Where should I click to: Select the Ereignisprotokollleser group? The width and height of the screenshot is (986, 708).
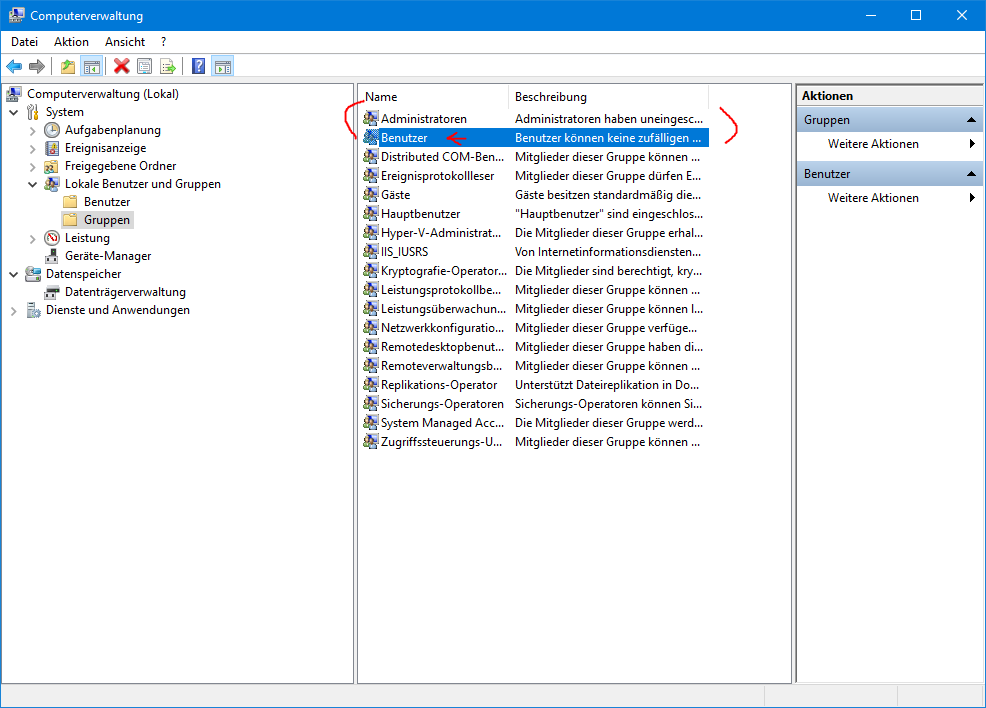(x=437, y=175)
